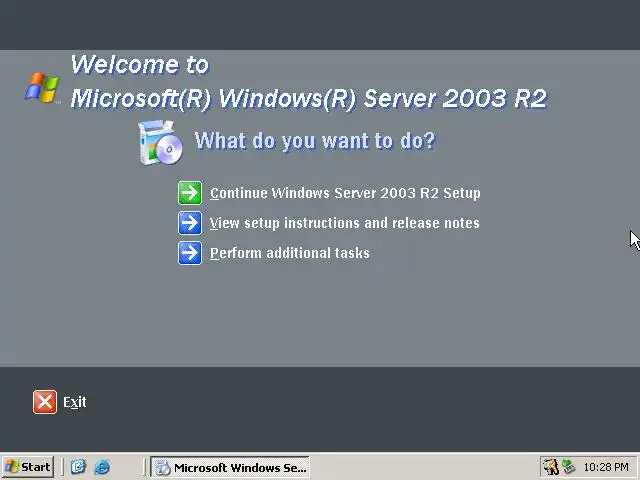Select Microsoft Windows Se... taskbar button
Screen dimensions: 640x480
(x=230, y=467)
